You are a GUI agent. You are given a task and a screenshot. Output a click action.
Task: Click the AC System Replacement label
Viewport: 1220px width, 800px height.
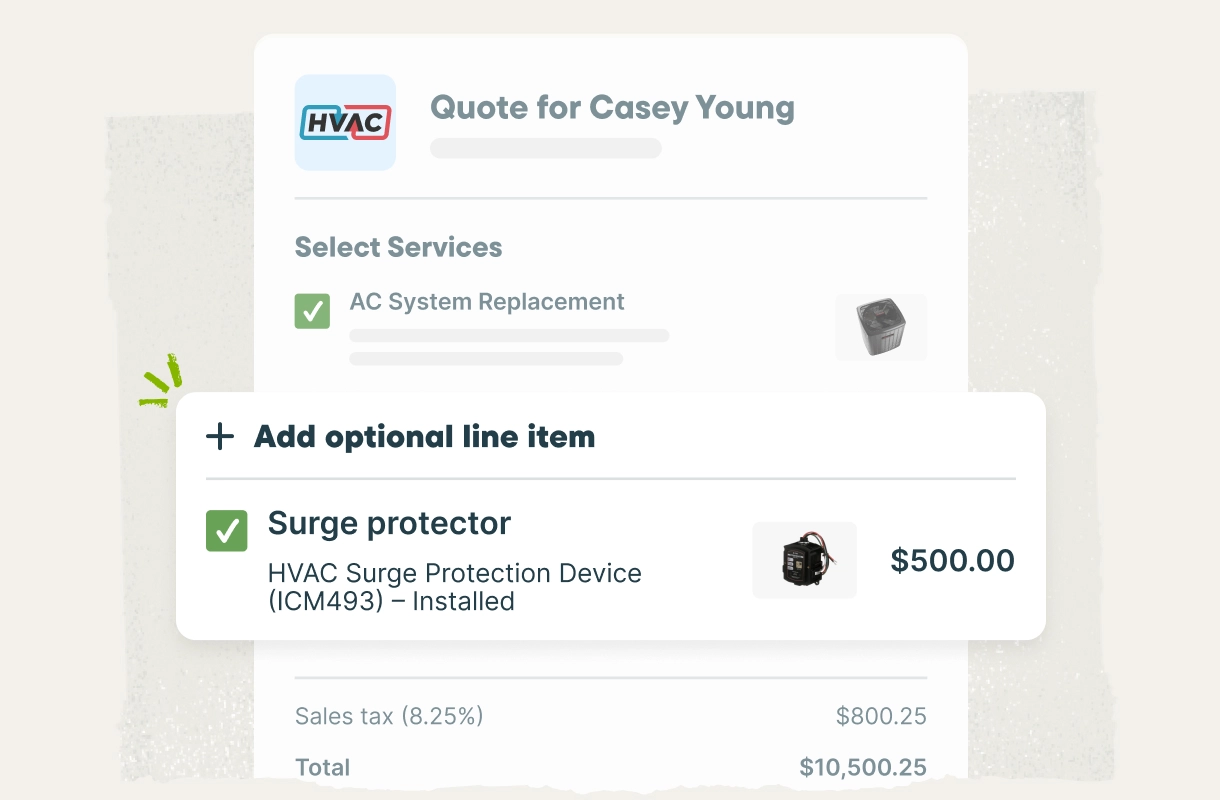(x=487, y=302)
